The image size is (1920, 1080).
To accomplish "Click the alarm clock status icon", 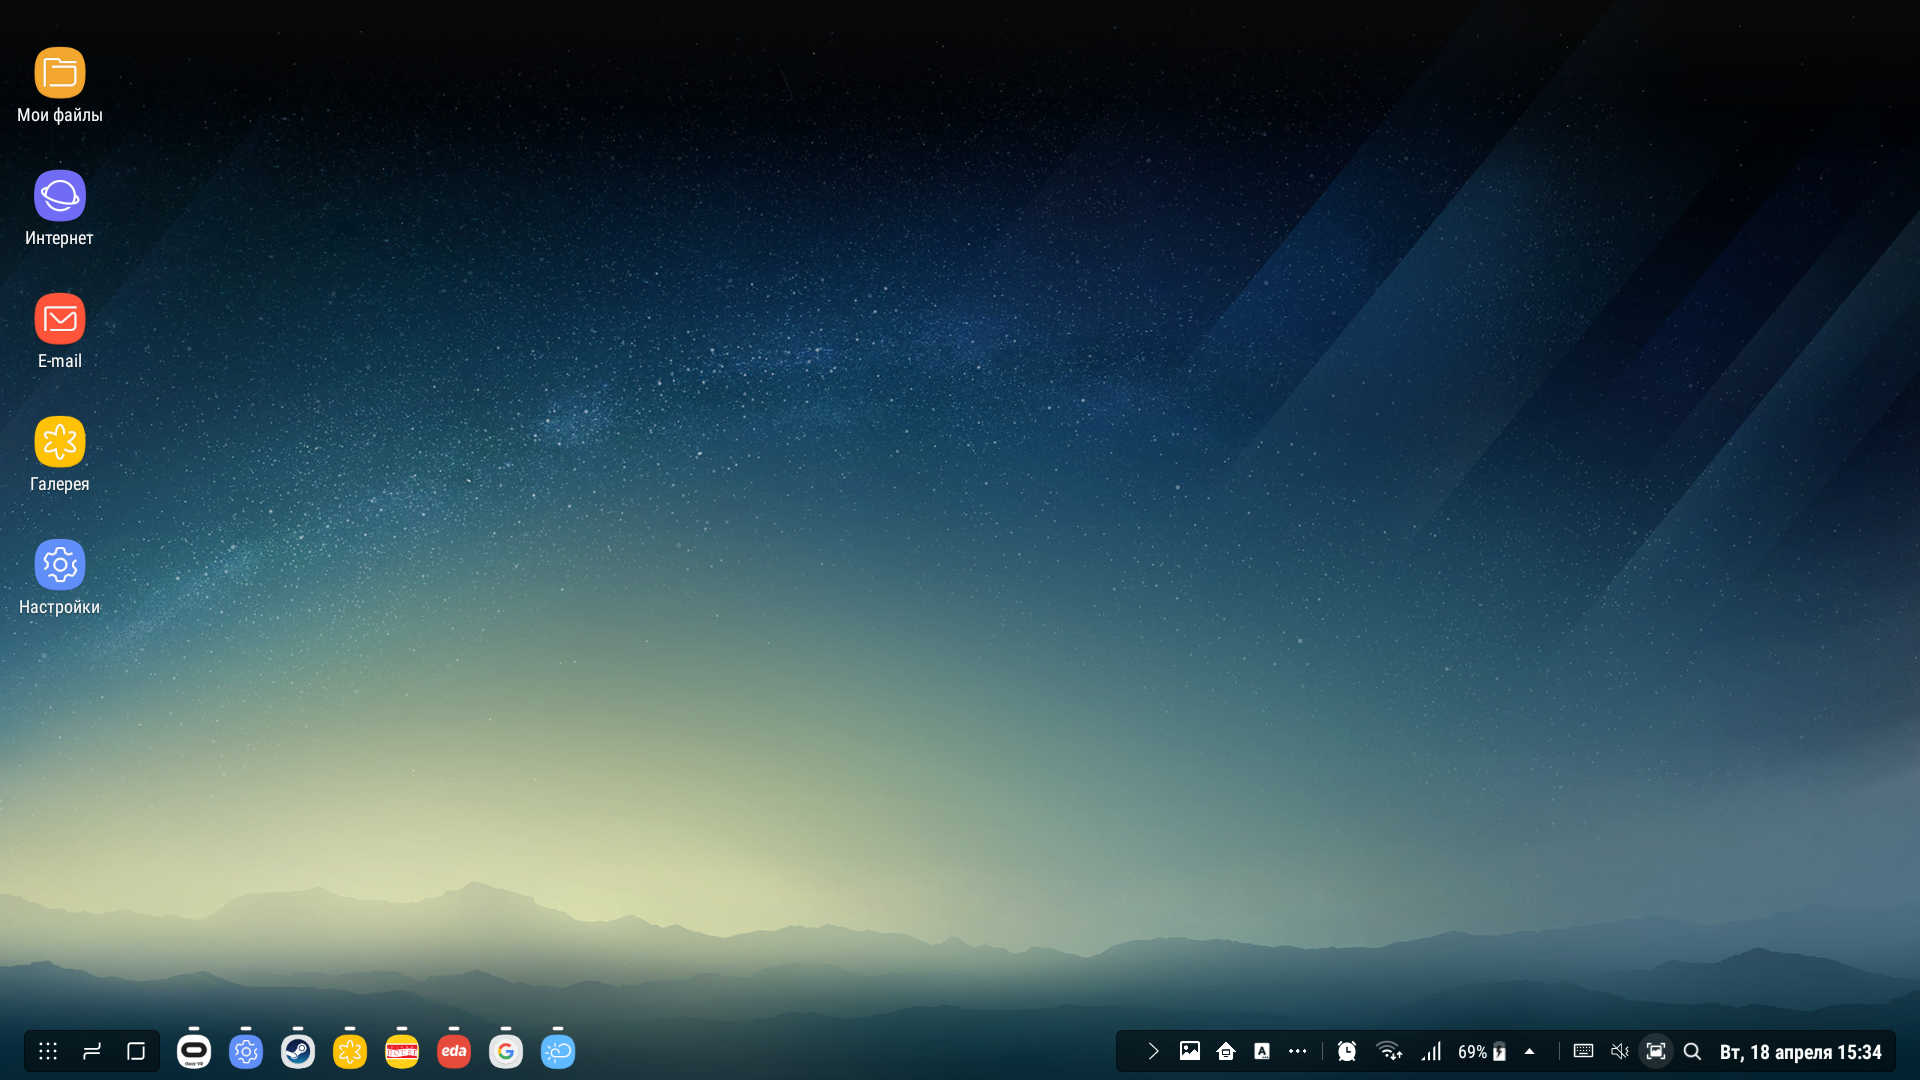I will click(1347, 1051).
